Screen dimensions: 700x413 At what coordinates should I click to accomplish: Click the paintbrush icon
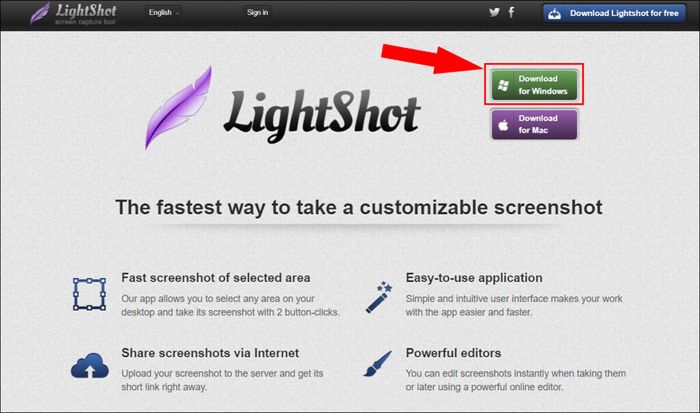377,363
